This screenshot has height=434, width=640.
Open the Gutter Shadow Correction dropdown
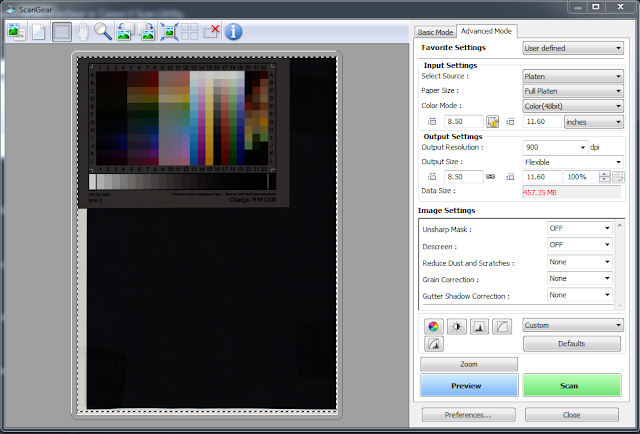[x=580, y=295]
